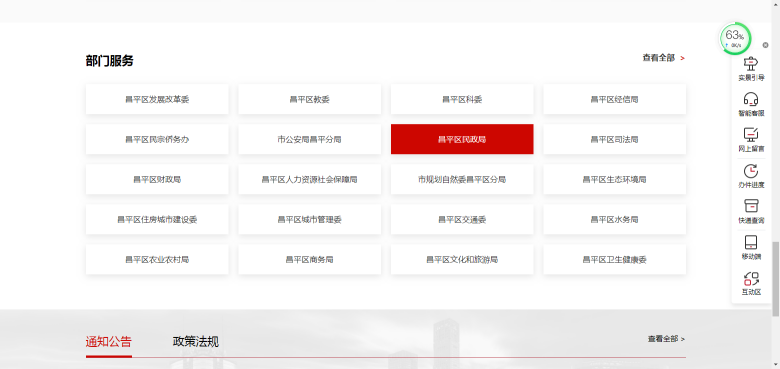Open 昌平区司法局 department
This screenshot has height=369, width=780.
tap(614, 139)
